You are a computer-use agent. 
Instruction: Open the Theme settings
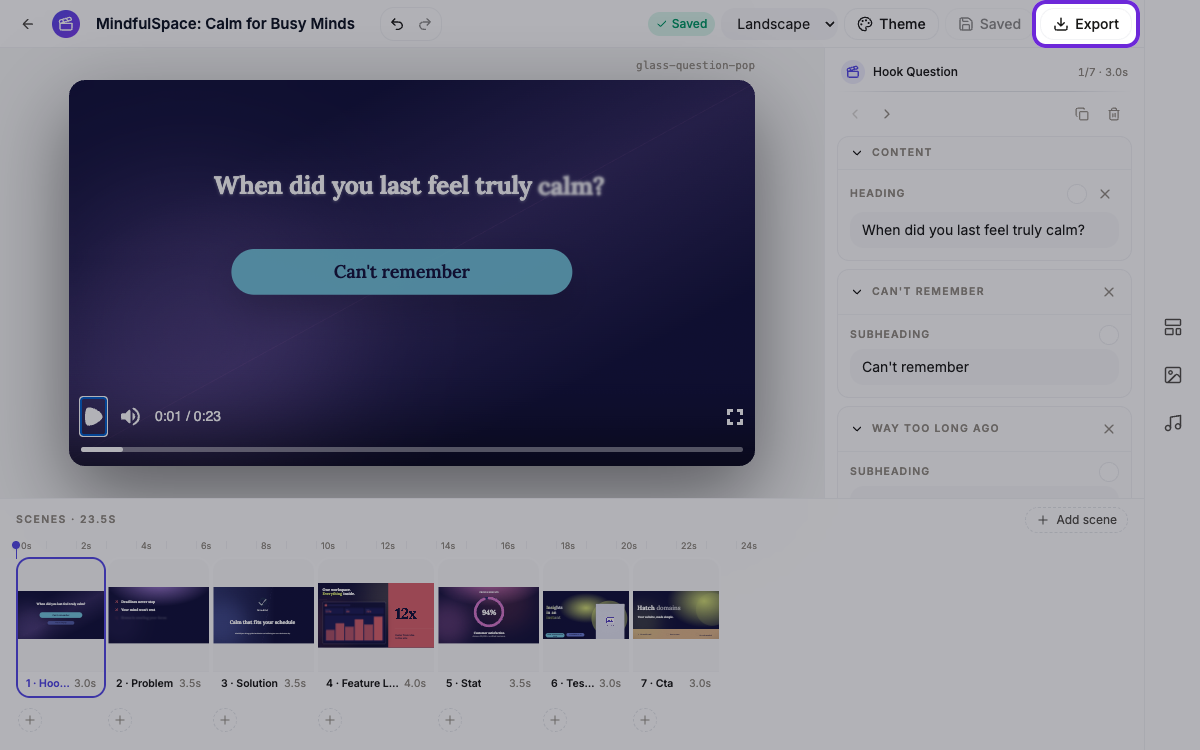[x=891, y=24]
